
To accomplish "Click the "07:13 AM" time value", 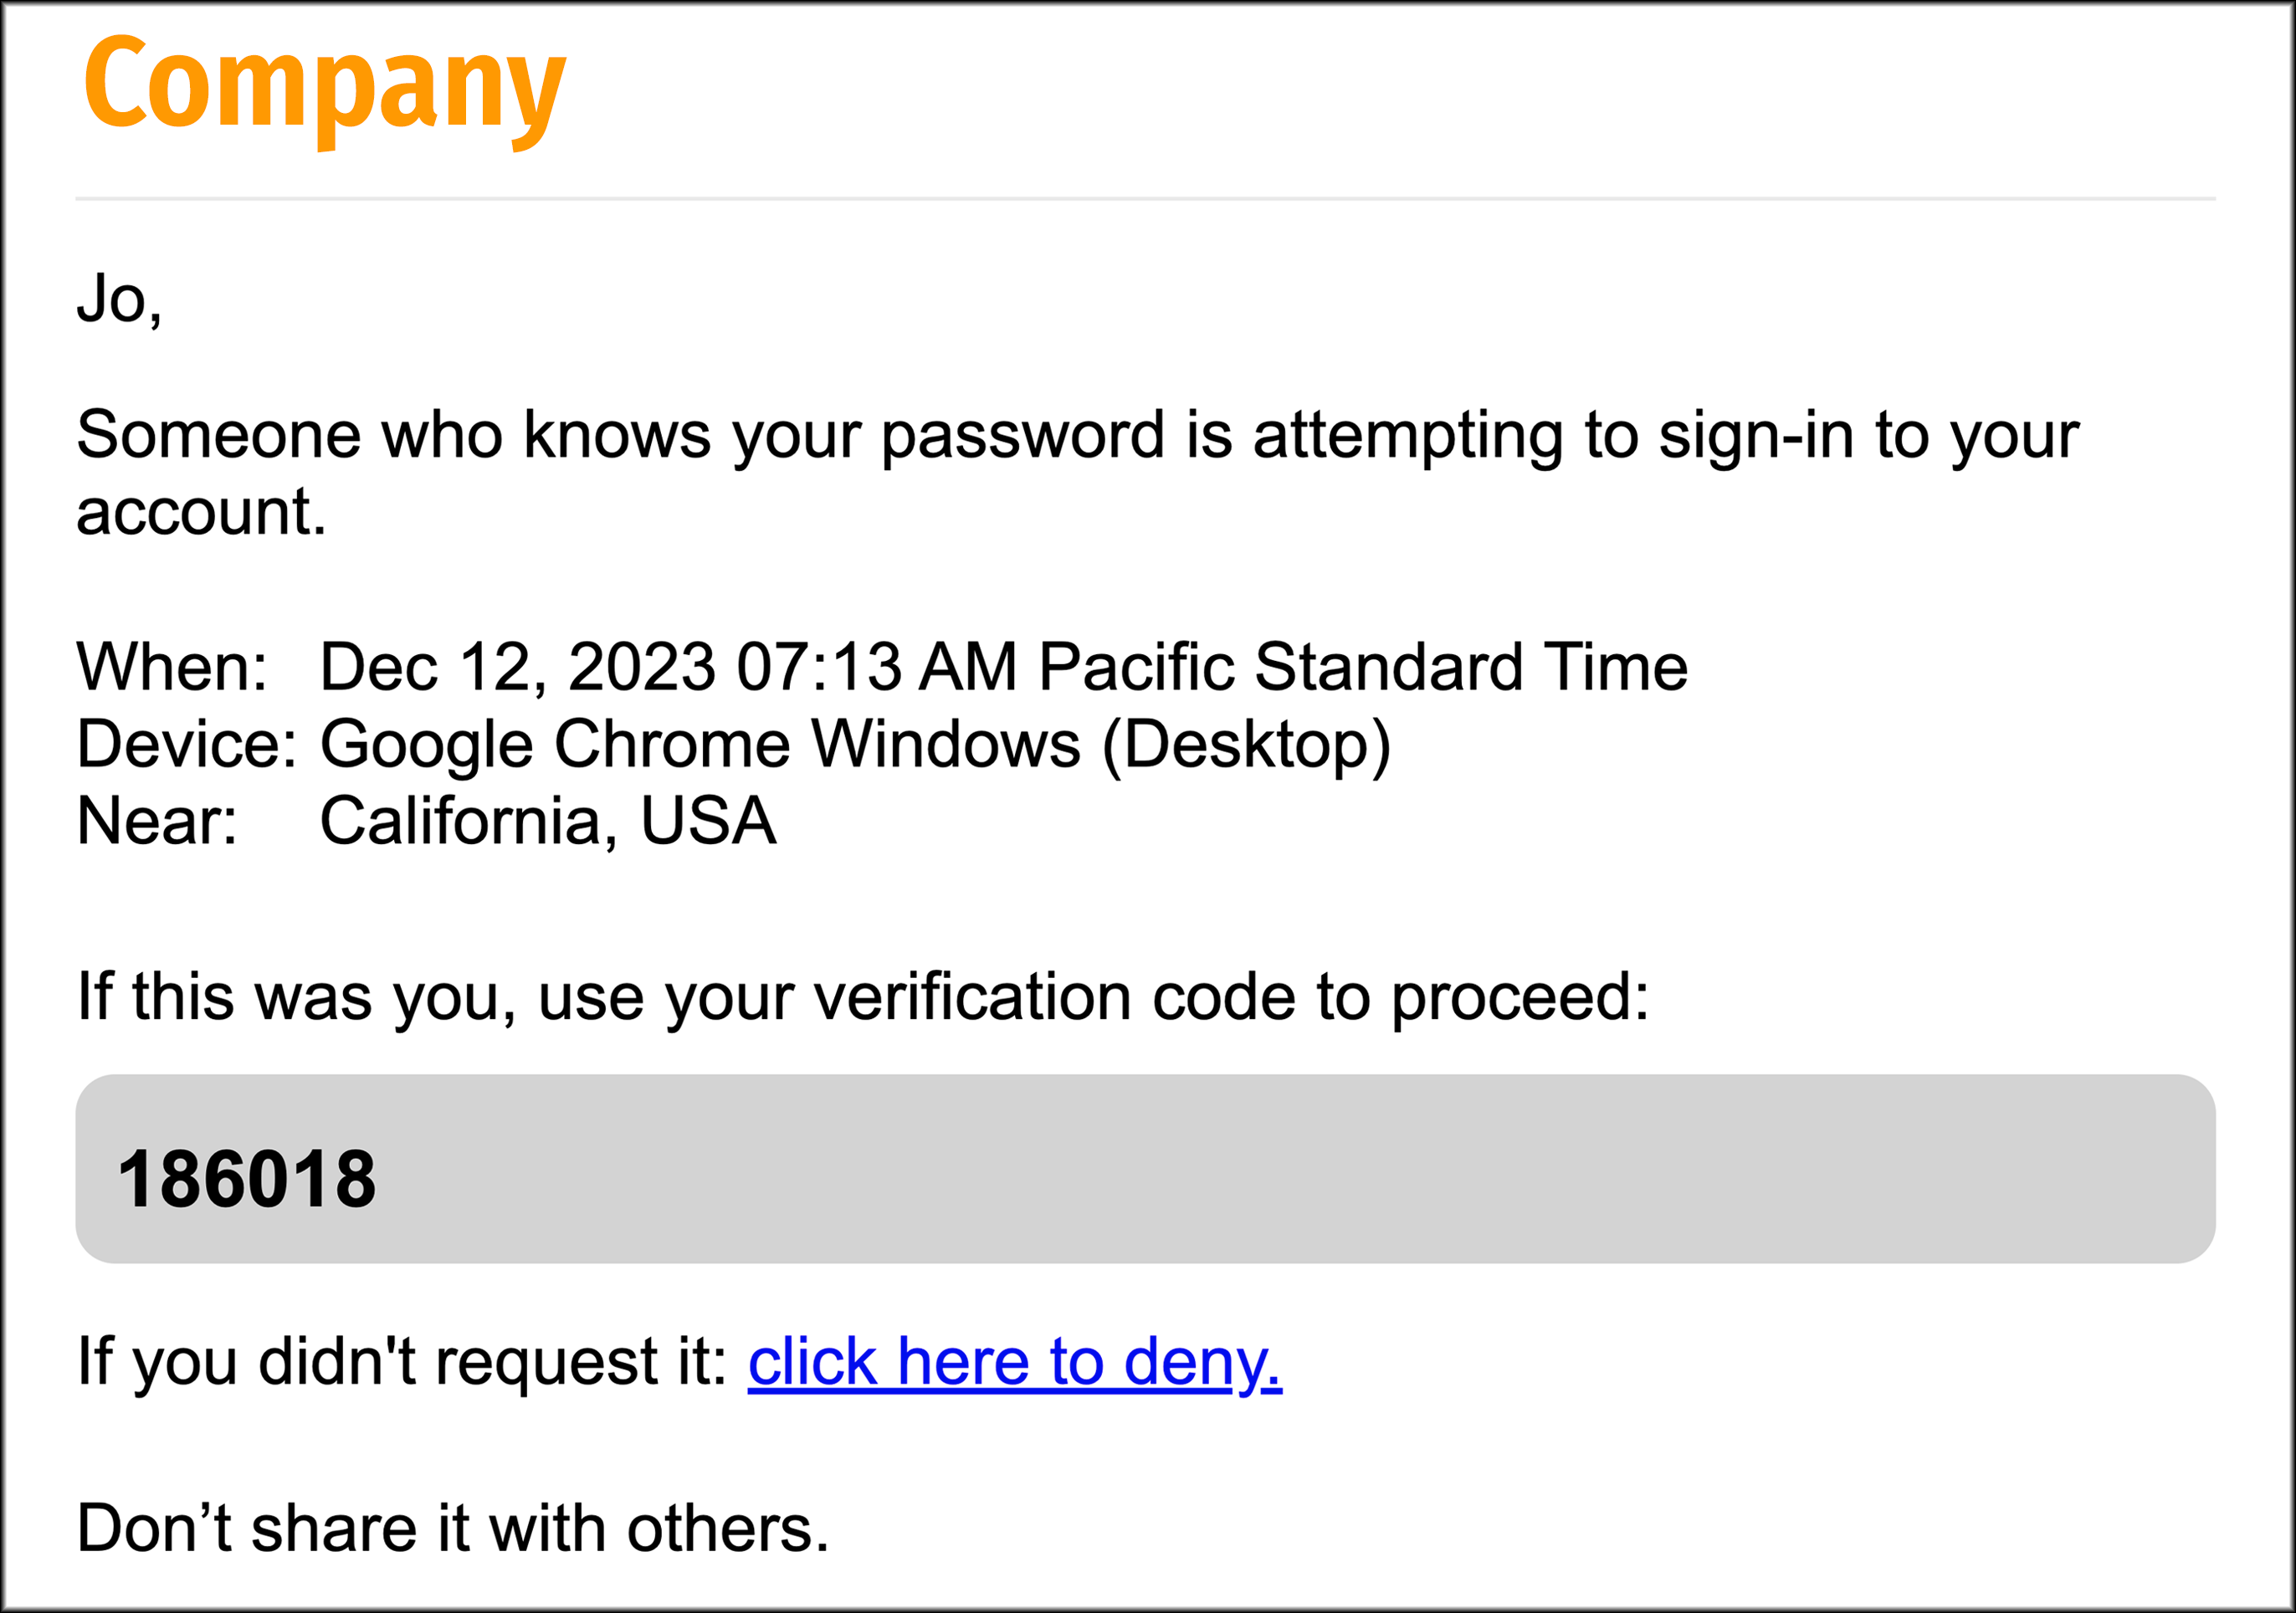I will [x=876, y=667].
